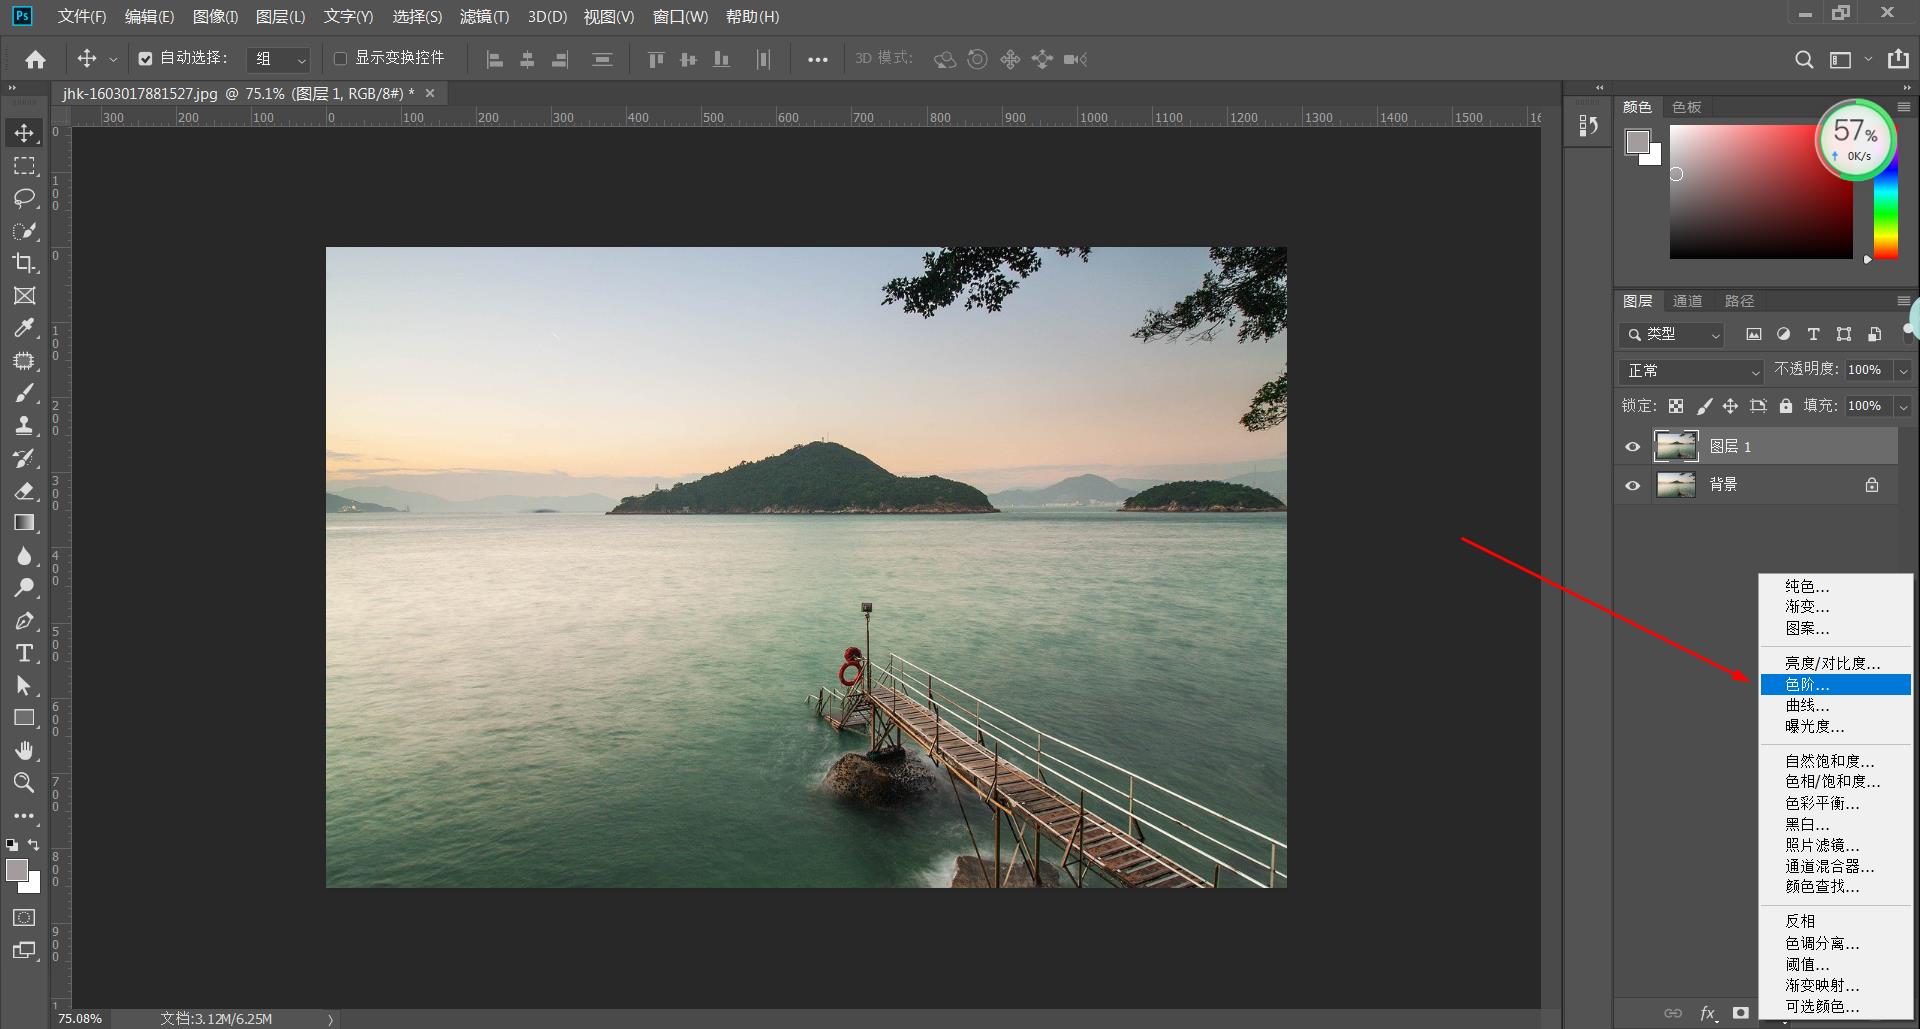Expand the 不透明度 opacity dropdown arrow
The width and height of the screenshot is (1920, 1029).
click(x=1903, y=371)
